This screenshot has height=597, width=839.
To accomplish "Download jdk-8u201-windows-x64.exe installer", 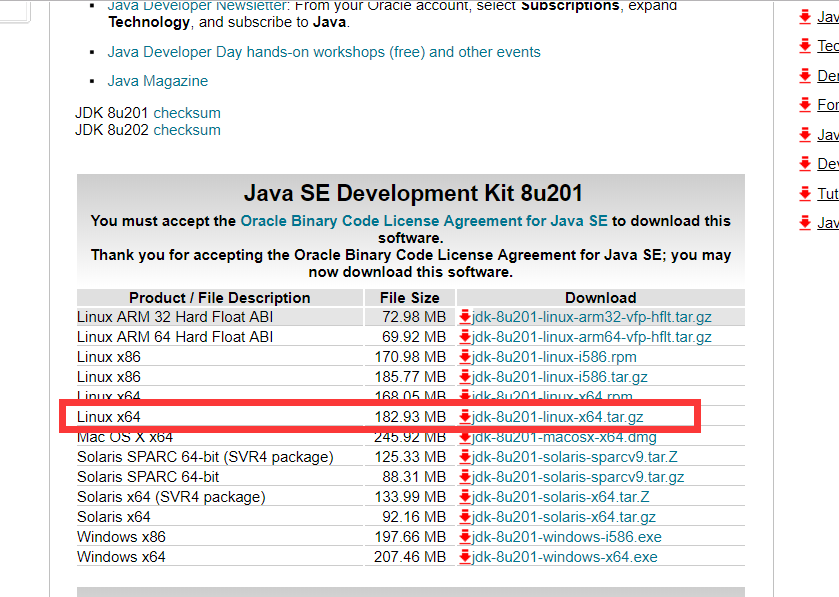I will pos(565,557).
